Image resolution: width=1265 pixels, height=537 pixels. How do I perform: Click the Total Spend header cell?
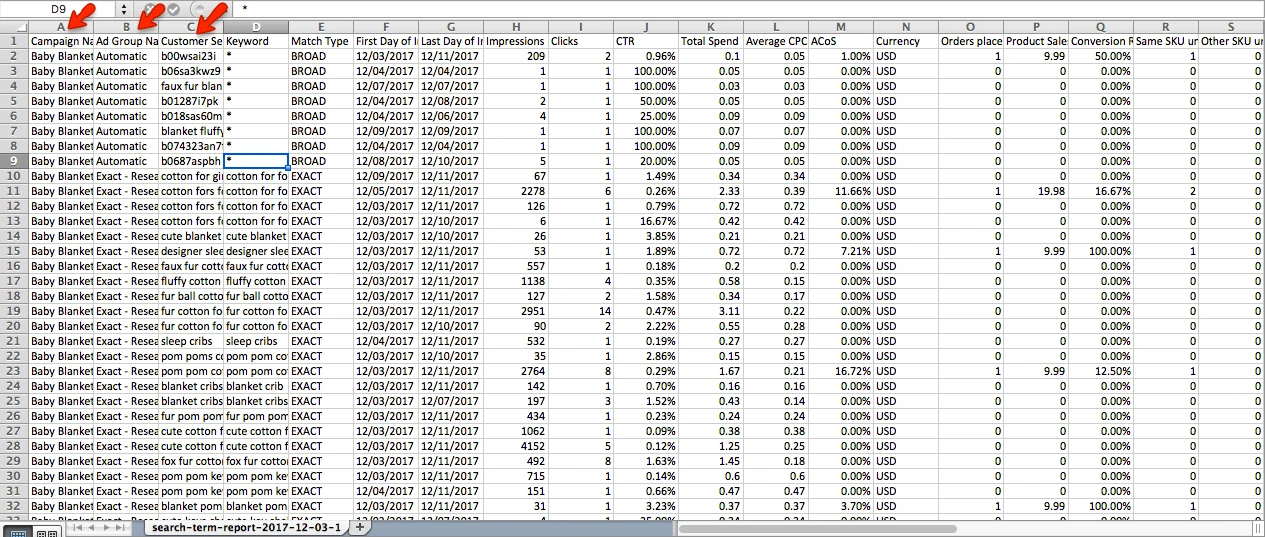(x=711, y=41)
